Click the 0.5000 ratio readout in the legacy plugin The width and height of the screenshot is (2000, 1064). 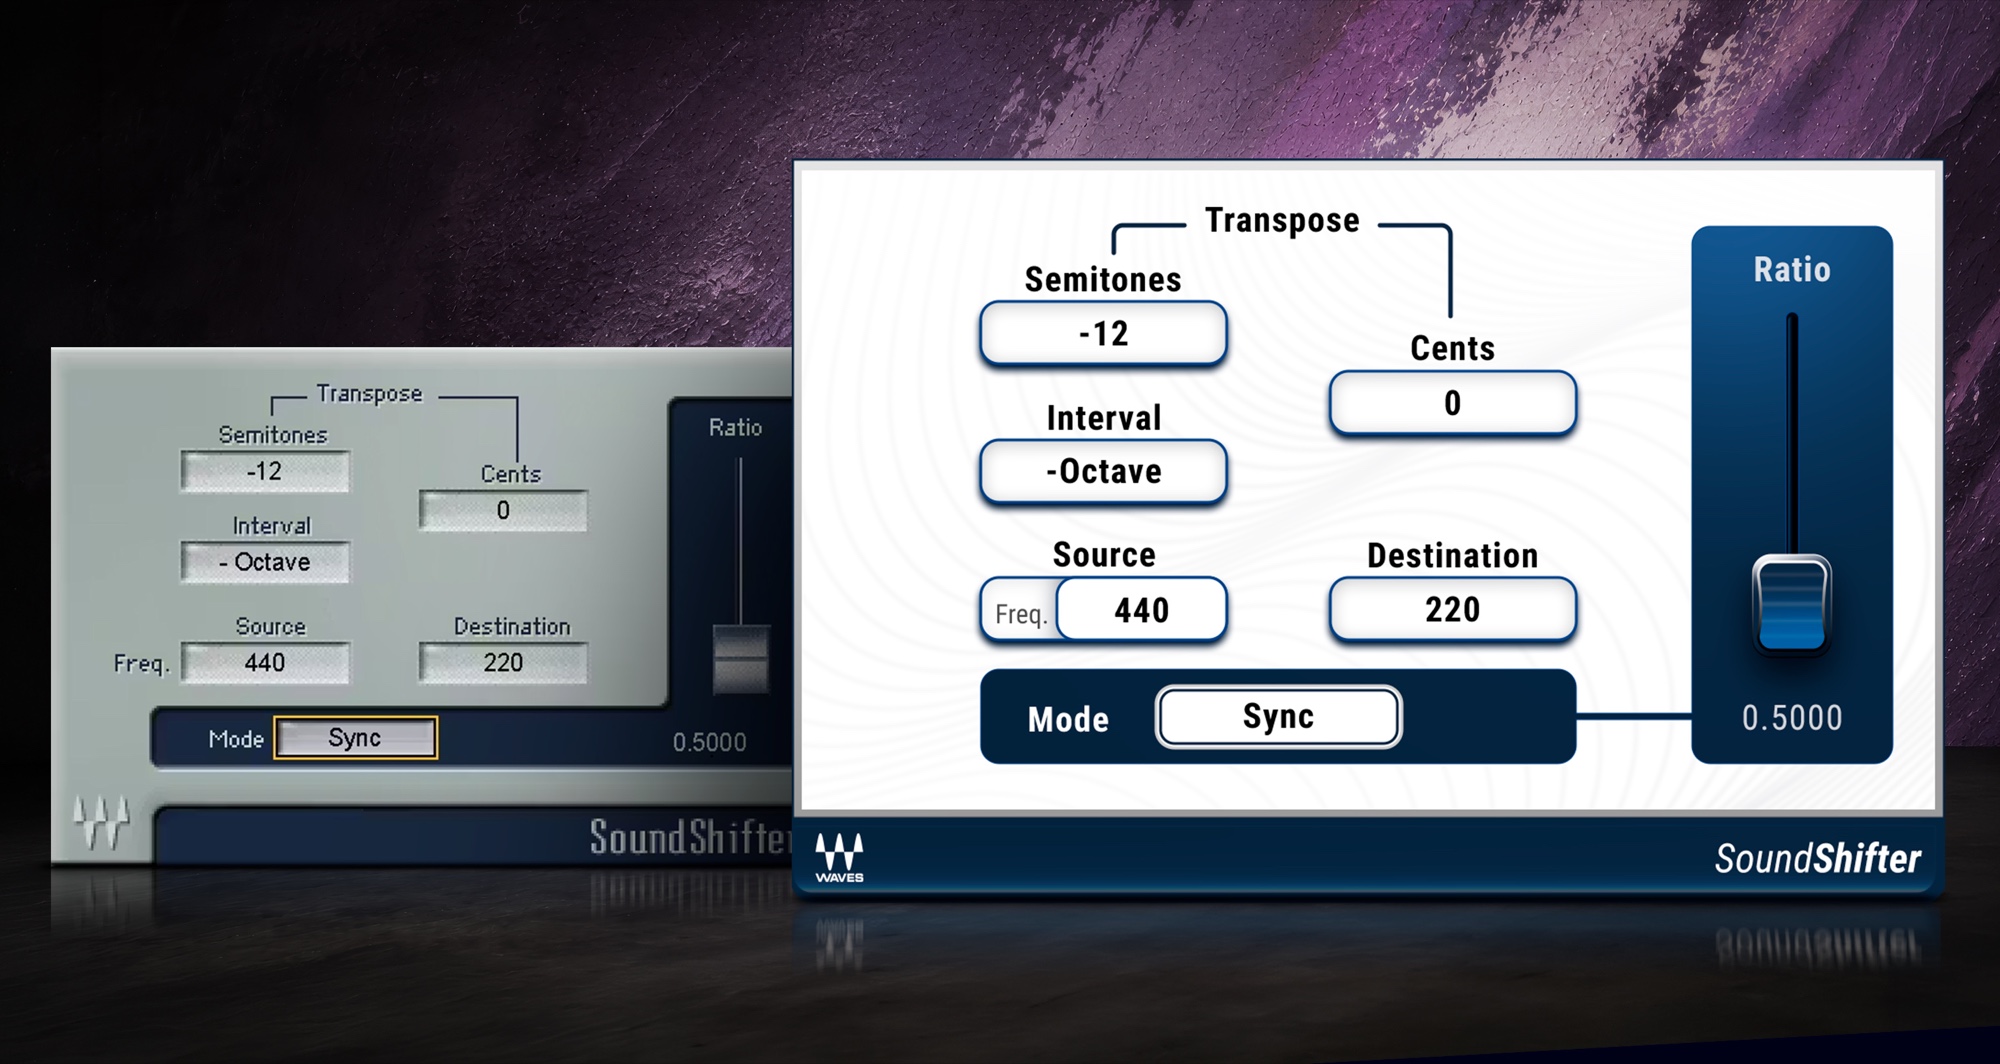[x=709, y=742]
